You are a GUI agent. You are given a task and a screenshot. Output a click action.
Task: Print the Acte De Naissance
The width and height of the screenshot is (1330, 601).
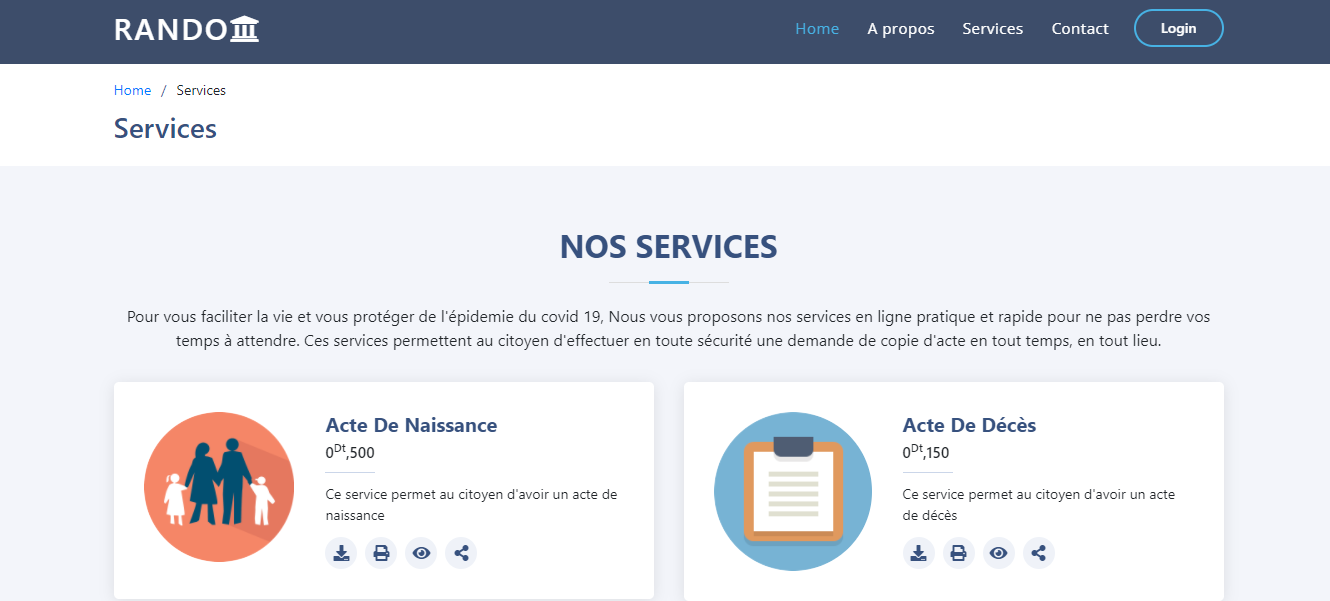pyautogui.click(x=381, y=552)
